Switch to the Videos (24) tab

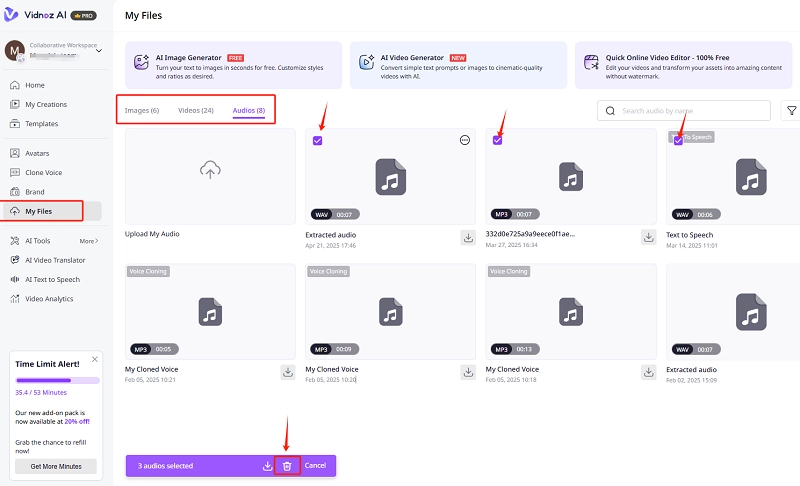(x=195, y=110)
